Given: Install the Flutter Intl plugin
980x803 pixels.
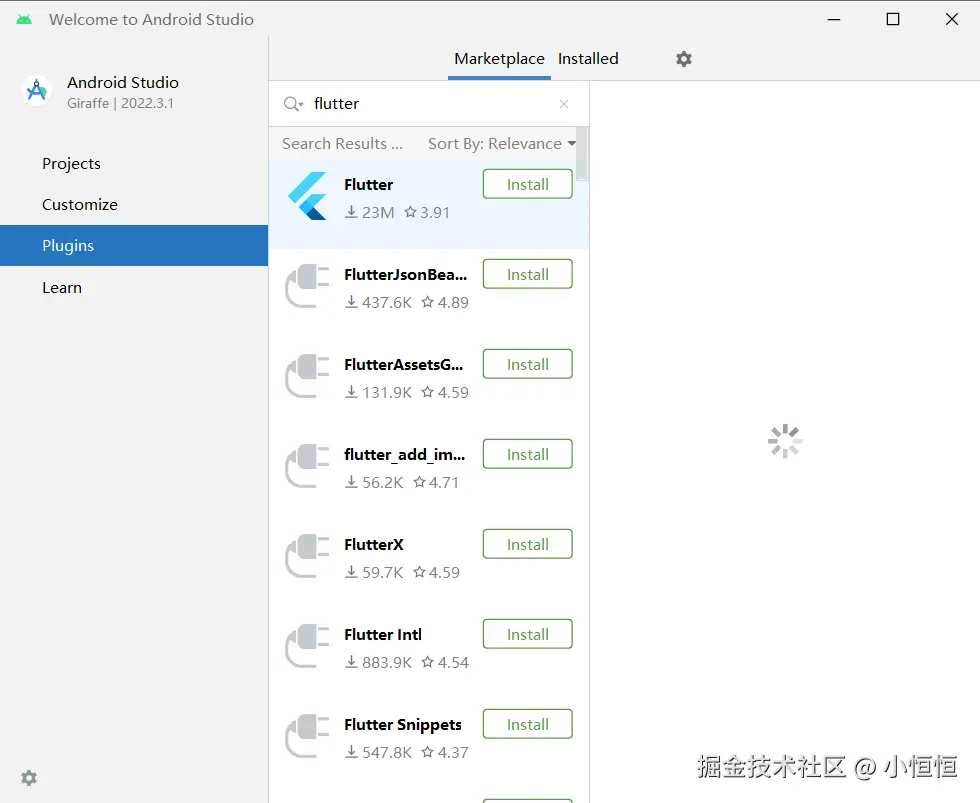Looking at the screenshot, I should coord(528,634).
